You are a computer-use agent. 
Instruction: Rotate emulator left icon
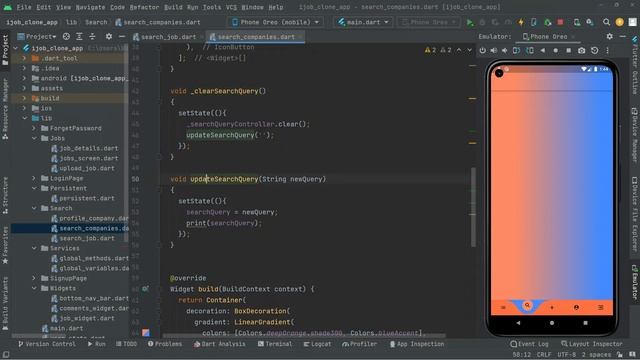[516, 51]
